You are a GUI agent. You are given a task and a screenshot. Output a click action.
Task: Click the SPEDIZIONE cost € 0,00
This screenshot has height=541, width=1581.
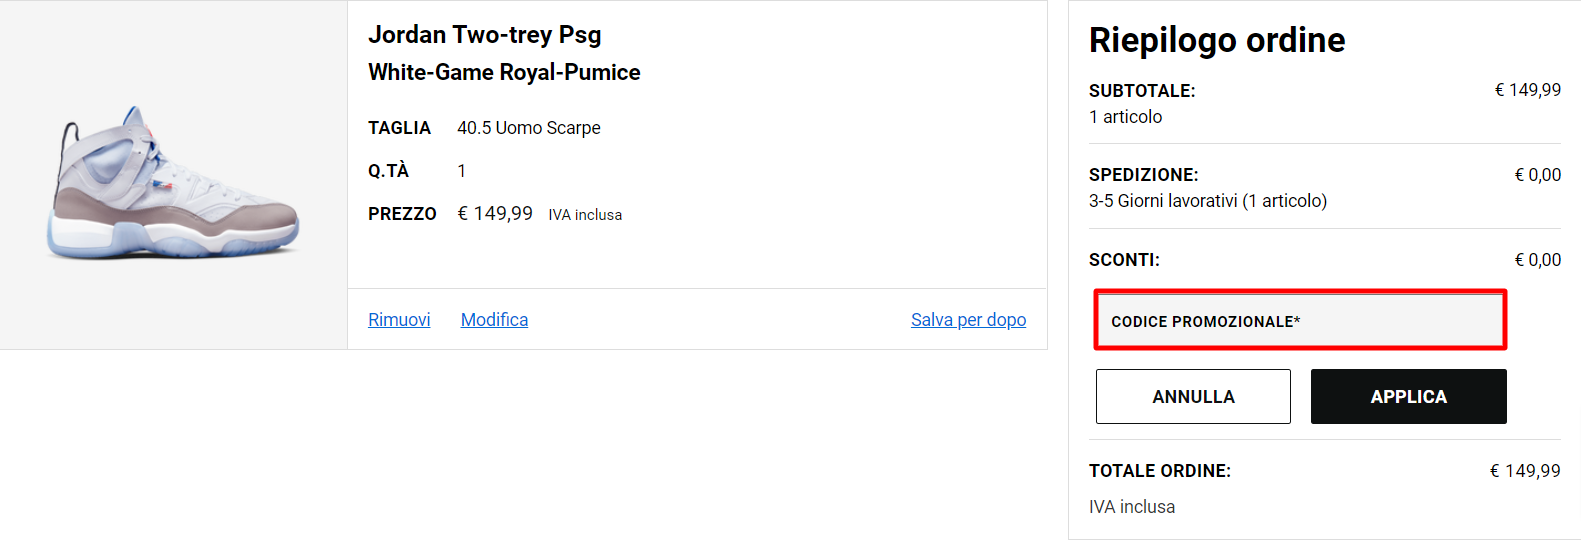click(x=1538, y=175)
